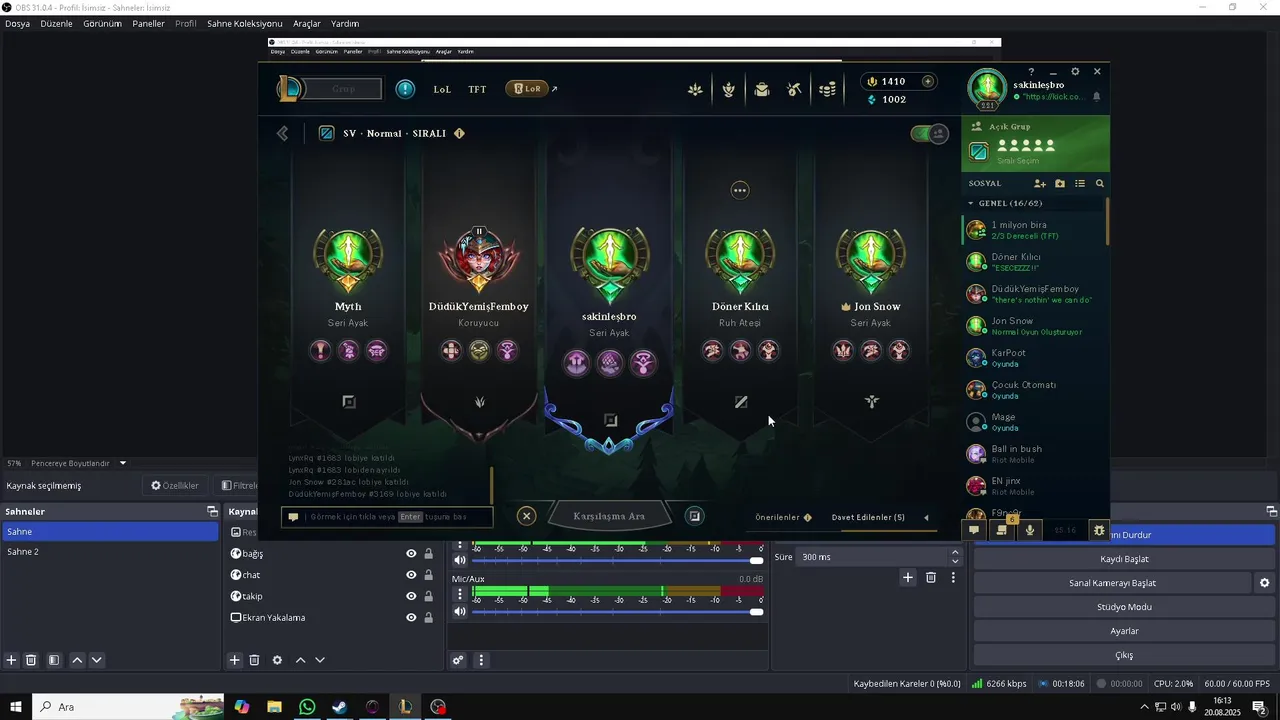
Task: Move scene up arrow in Sahneler
Action: coord(77,660)
